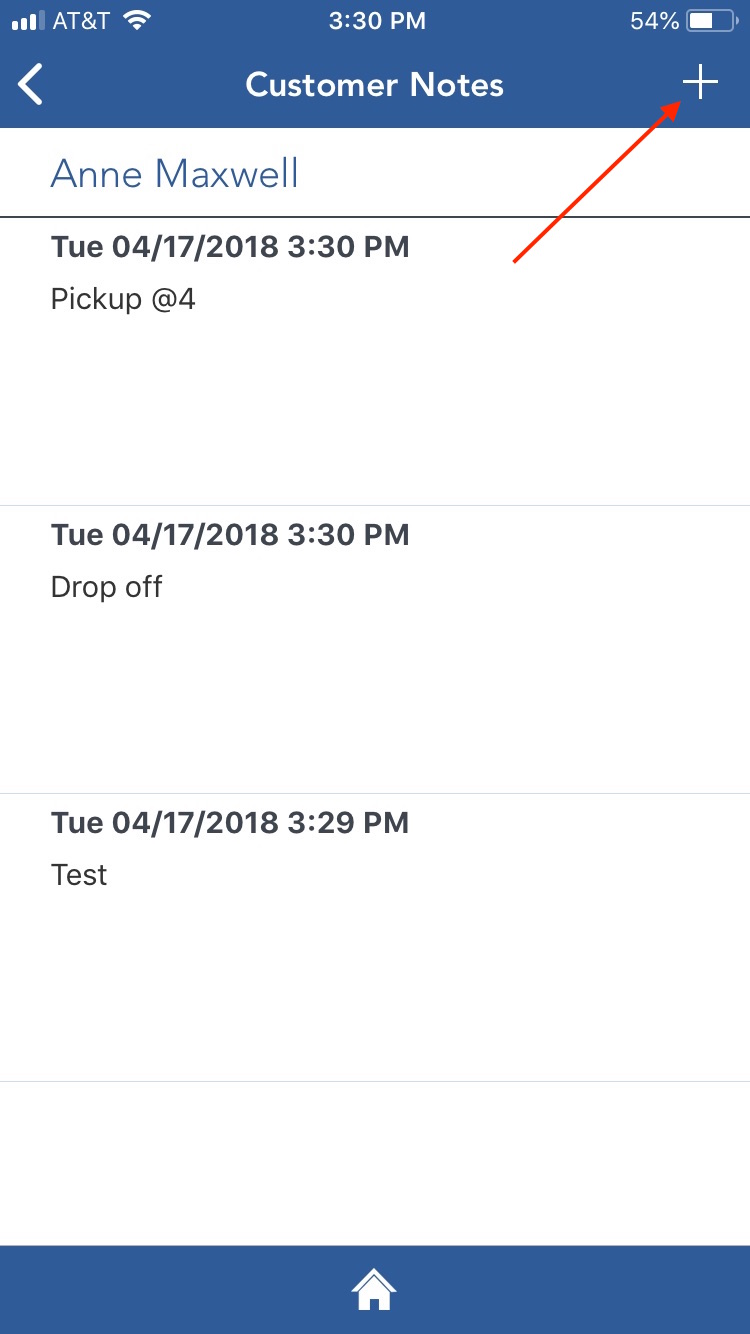The width and height of the screenshot is (750, 1334).
Task: Tap the battery icon in status bar
Action: pyautogui.click(x=714, y=20)
